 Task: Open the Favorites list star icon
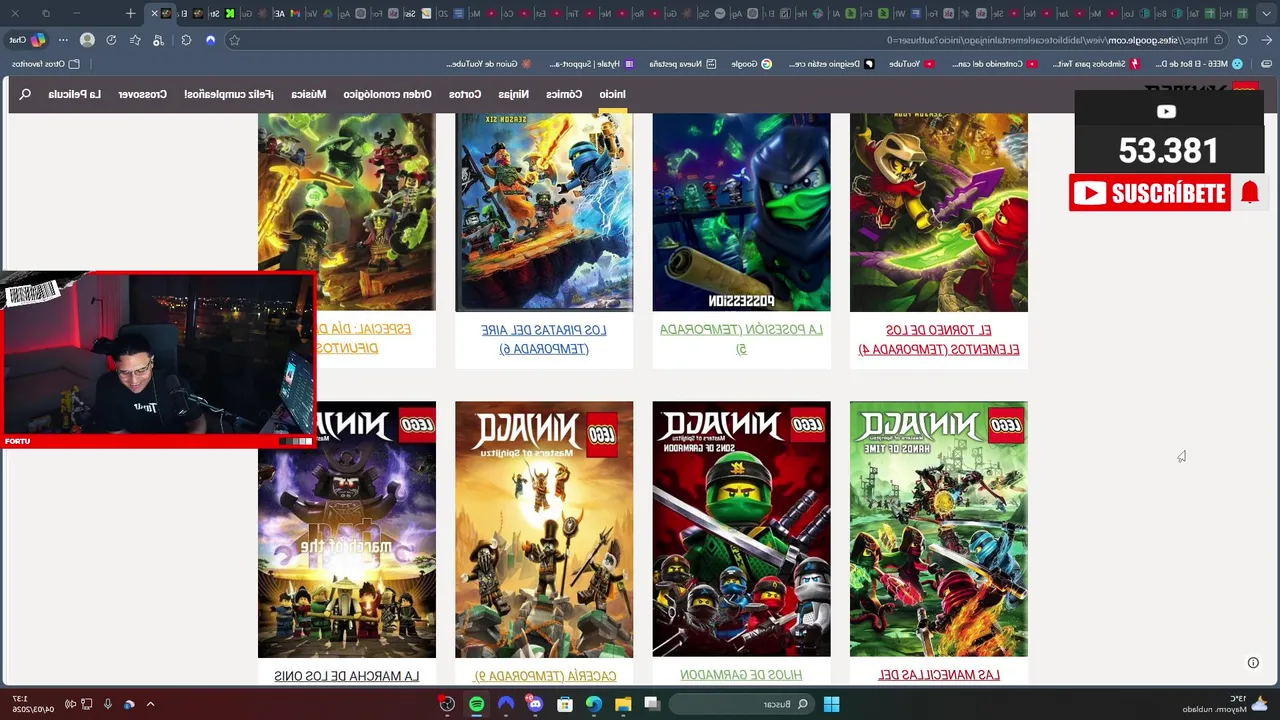tap(135, 40)
